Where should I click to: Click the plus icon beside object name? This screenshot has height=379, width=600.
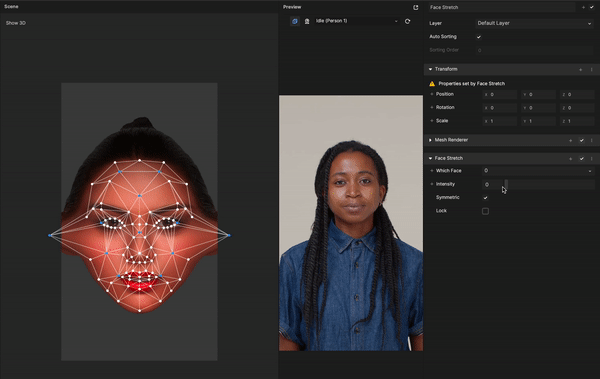point(583,7)
